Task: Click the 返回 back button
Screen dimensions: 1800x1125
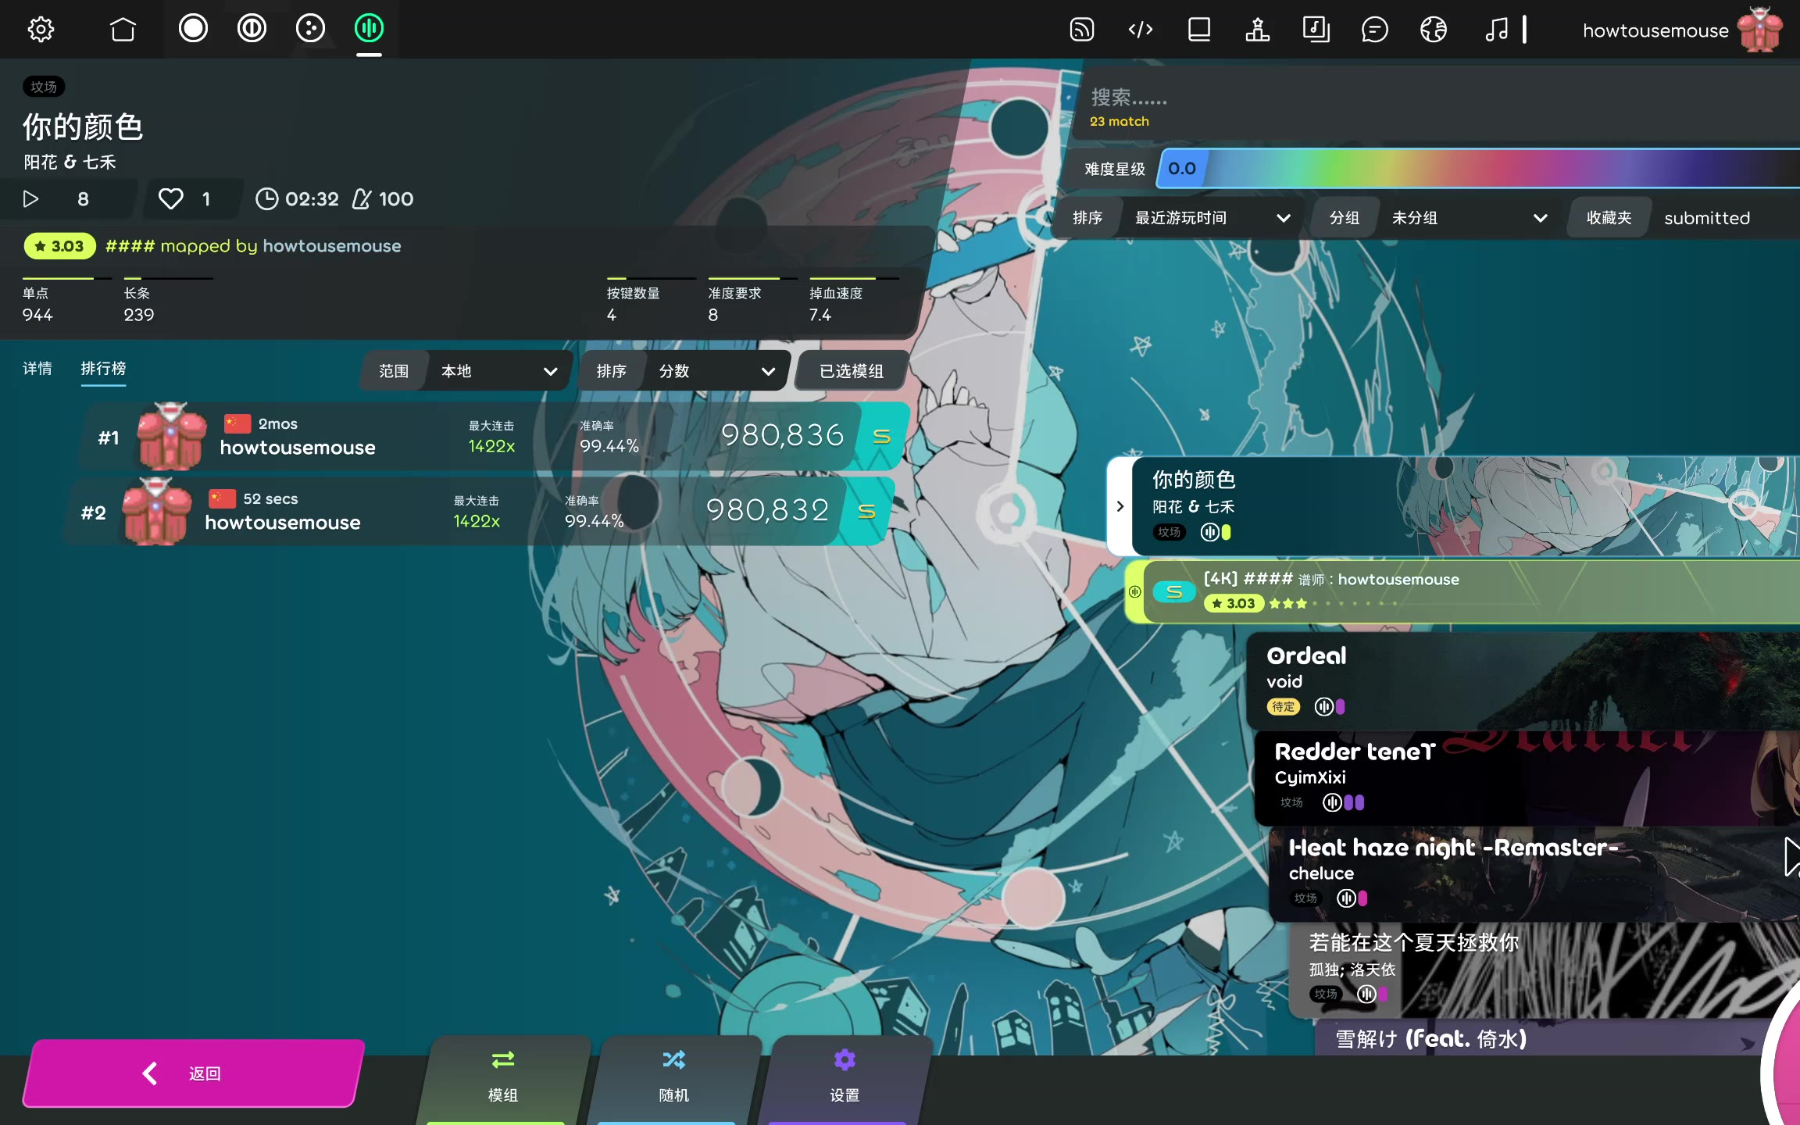Action: pyautogui.click(x=194, y=1073)
